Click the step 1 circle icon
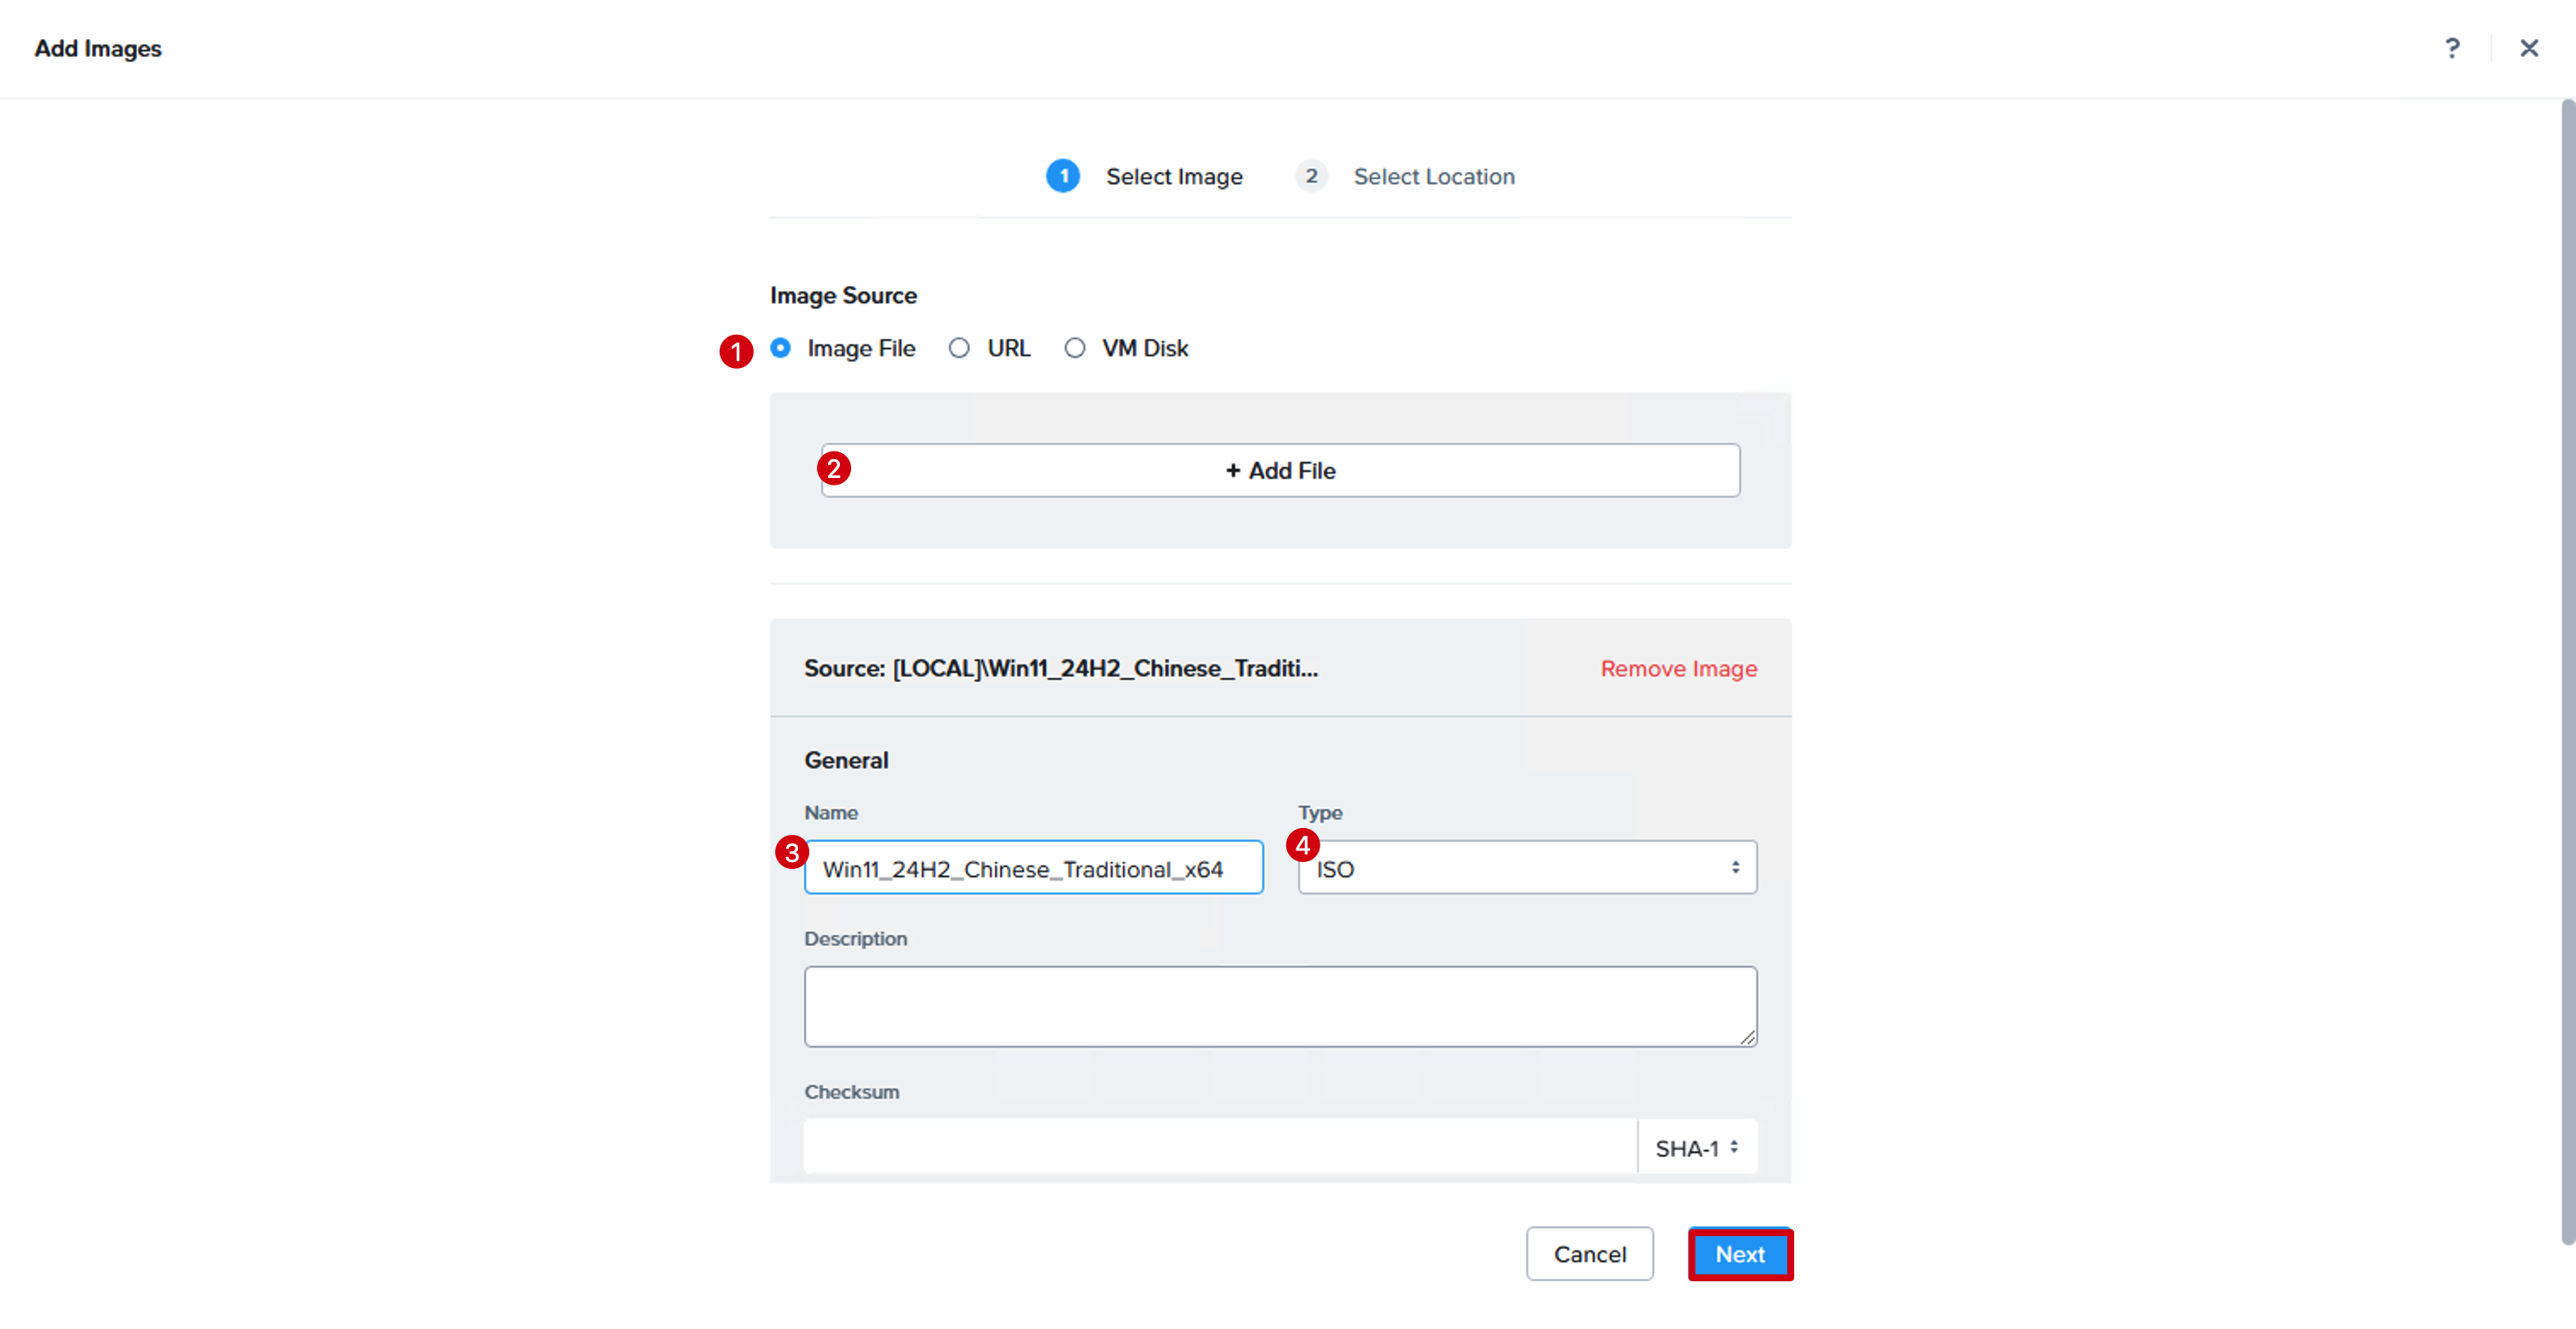 click(x=1063, y=176)
